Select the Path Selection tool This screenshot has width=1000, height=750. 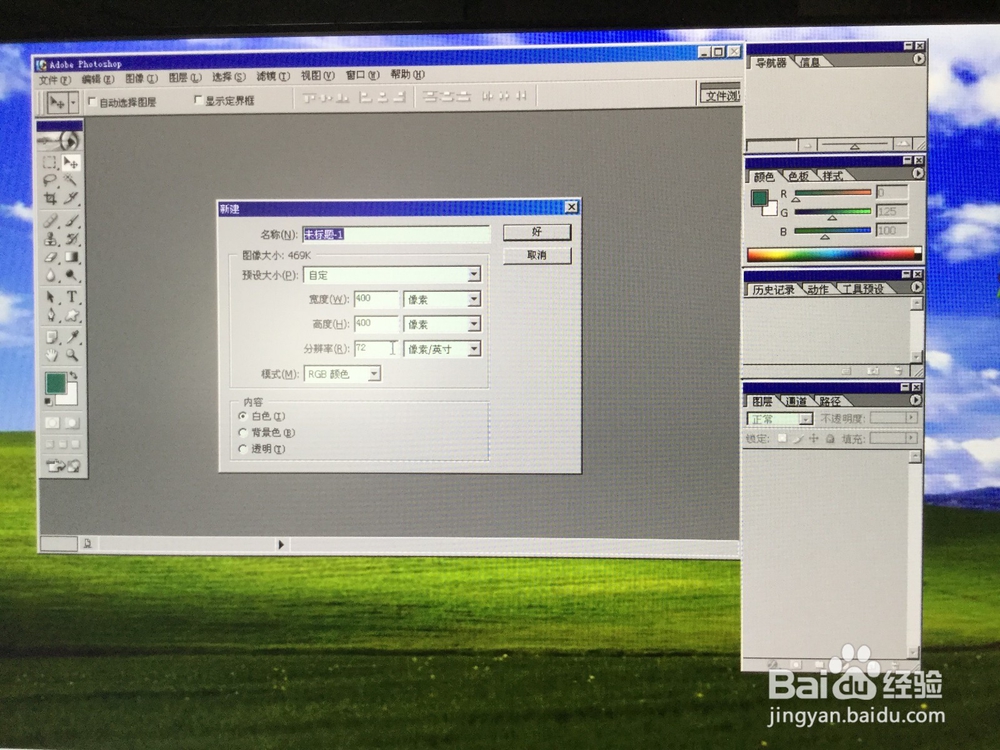click(x=50, y=297)
